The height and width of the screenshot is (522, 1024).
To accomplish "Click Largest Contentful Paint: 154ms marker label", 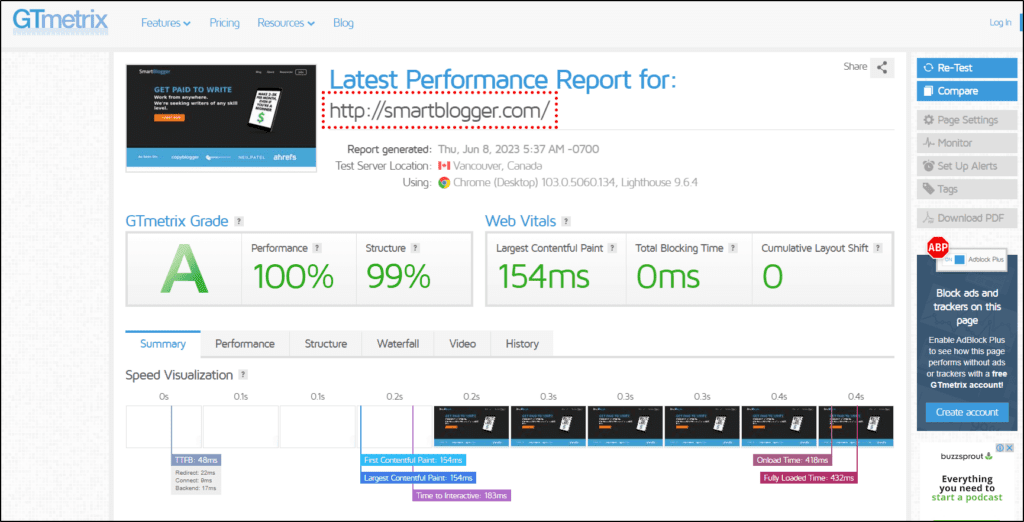I will 419,478.
